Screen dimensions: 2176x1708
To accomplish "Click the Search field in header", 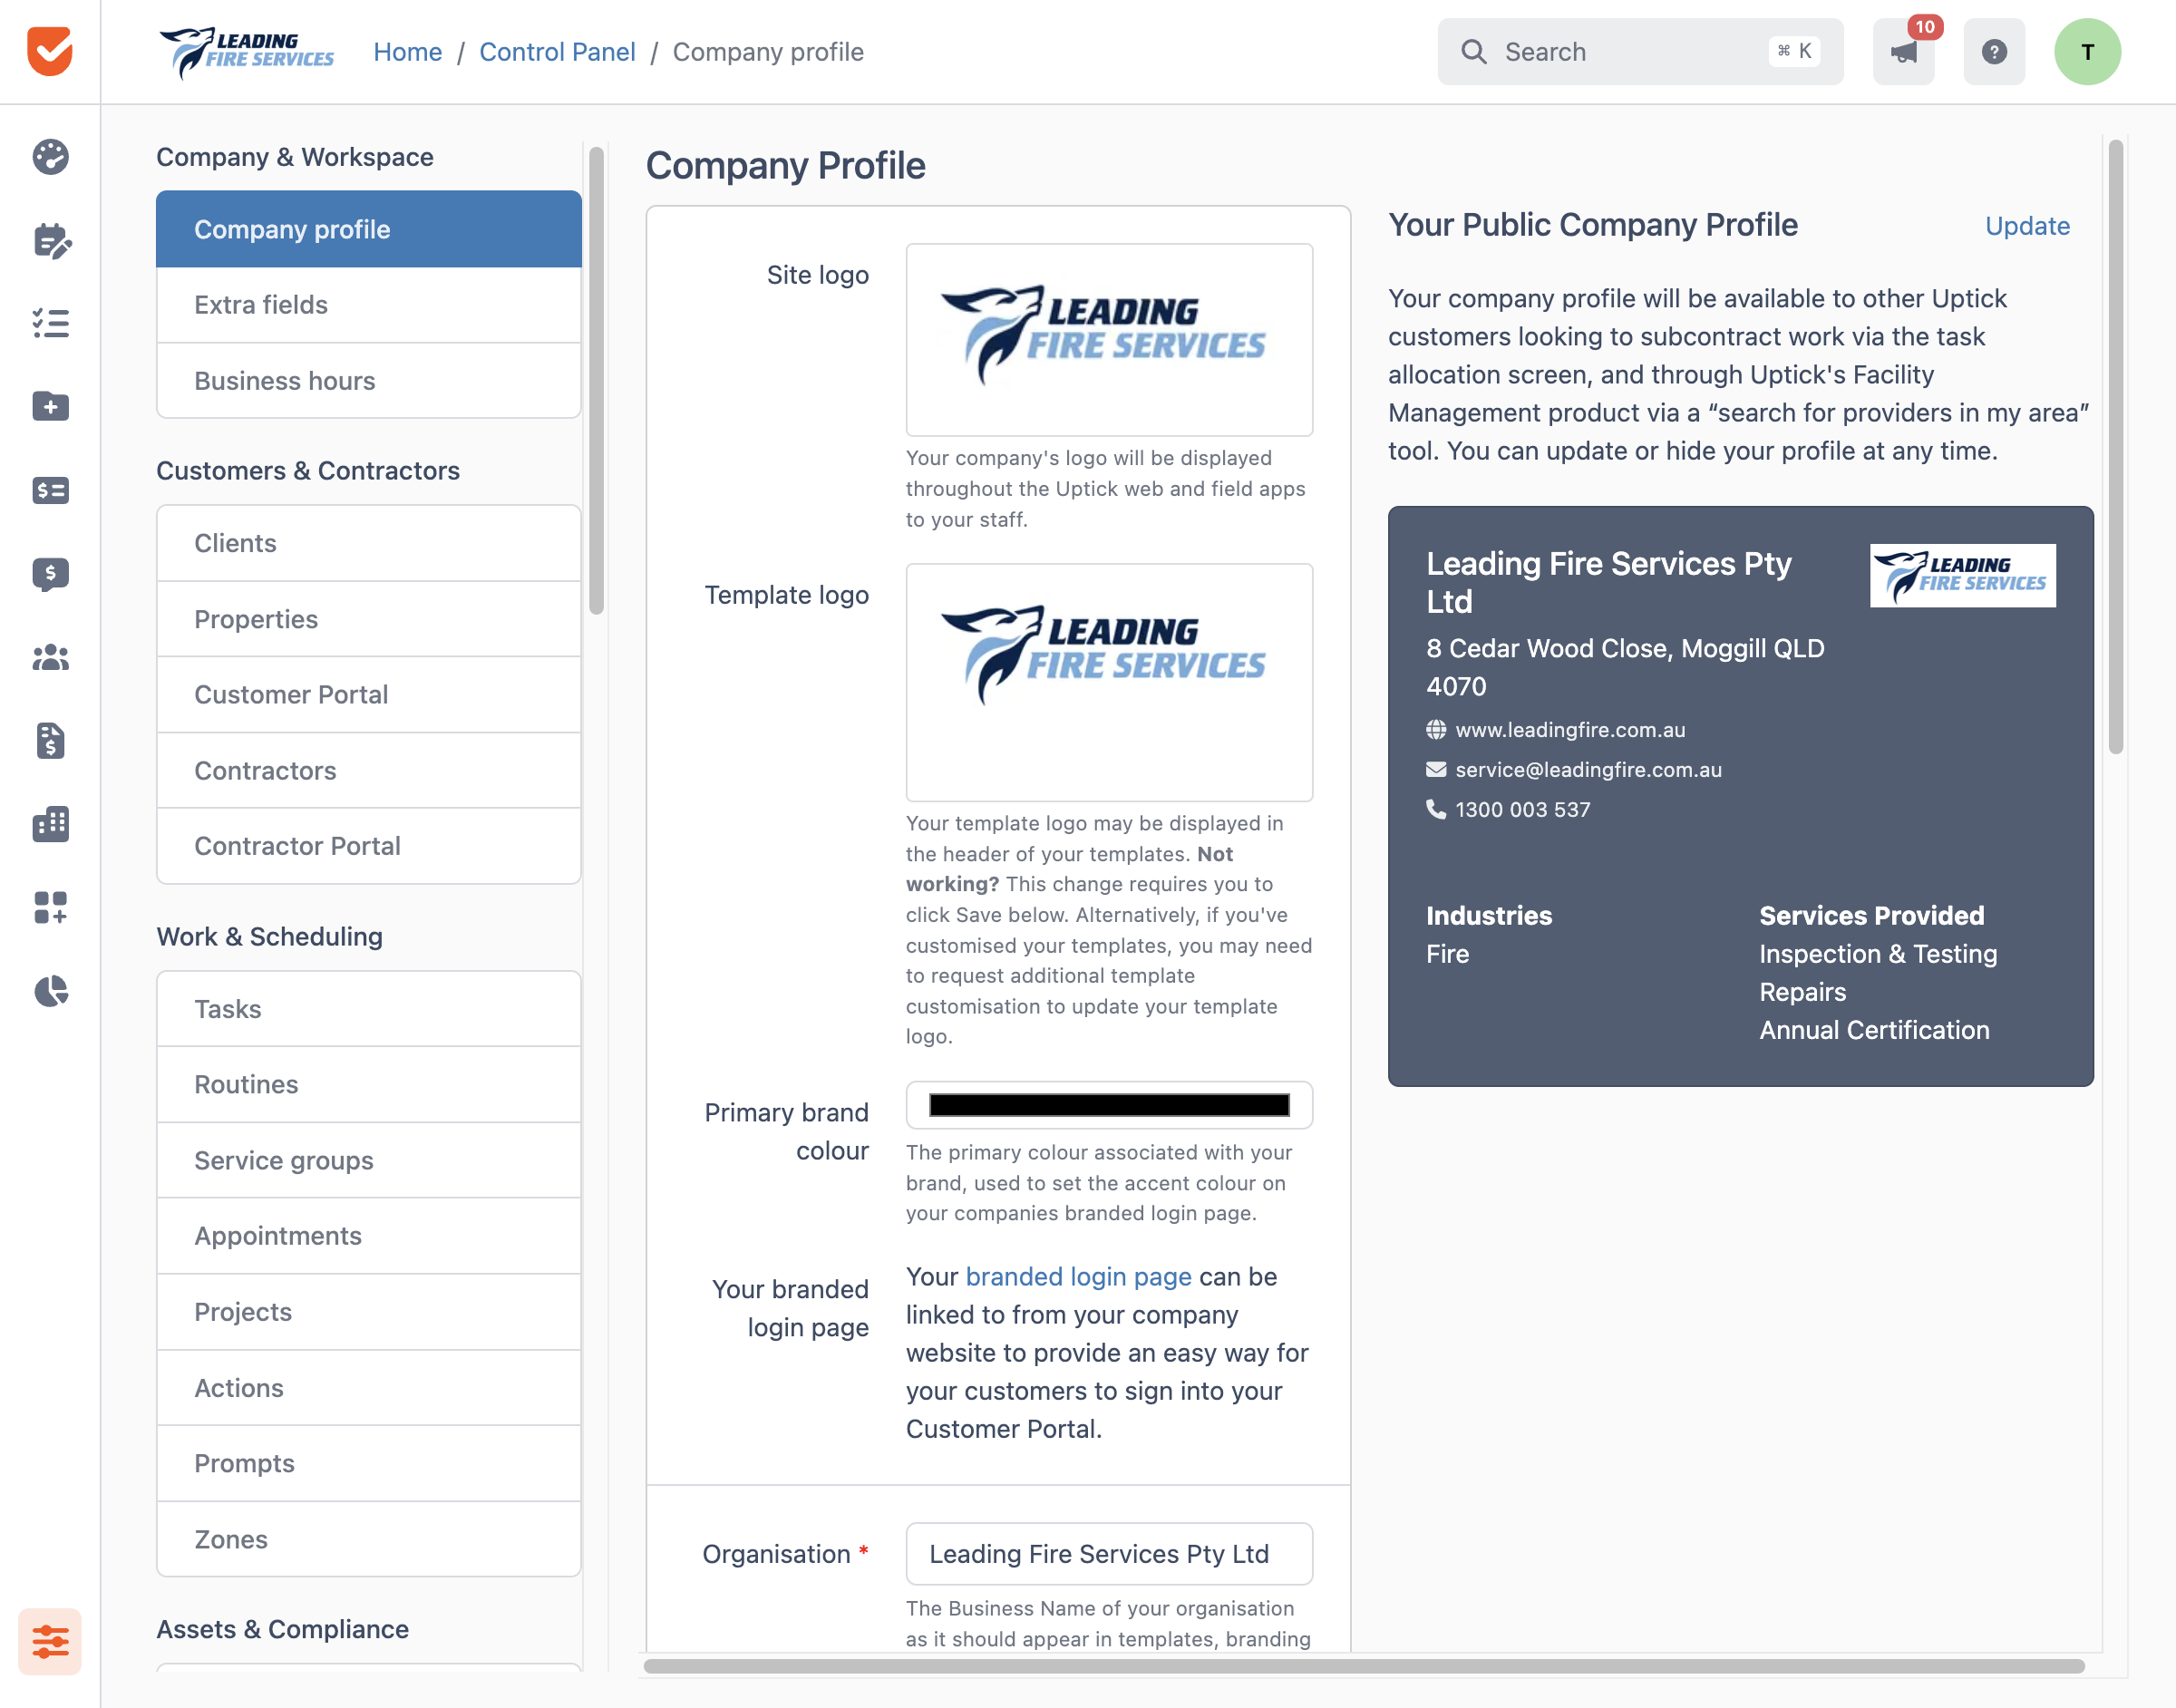I will pyautogui.click(x=1640, y=52).
